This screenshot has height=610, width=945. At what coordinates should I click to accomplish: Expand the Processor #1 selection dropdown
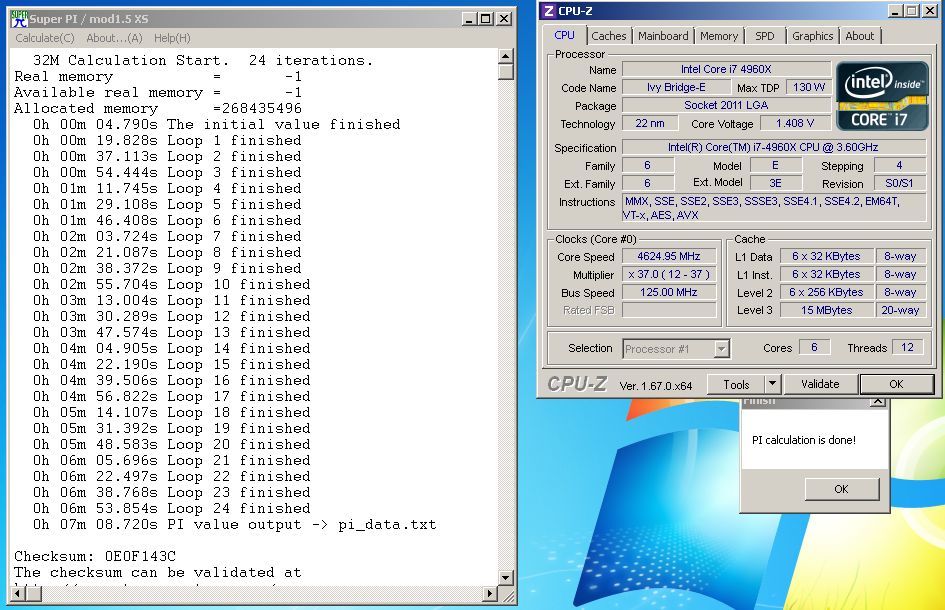pyautogui.click(x=721, y=349)
